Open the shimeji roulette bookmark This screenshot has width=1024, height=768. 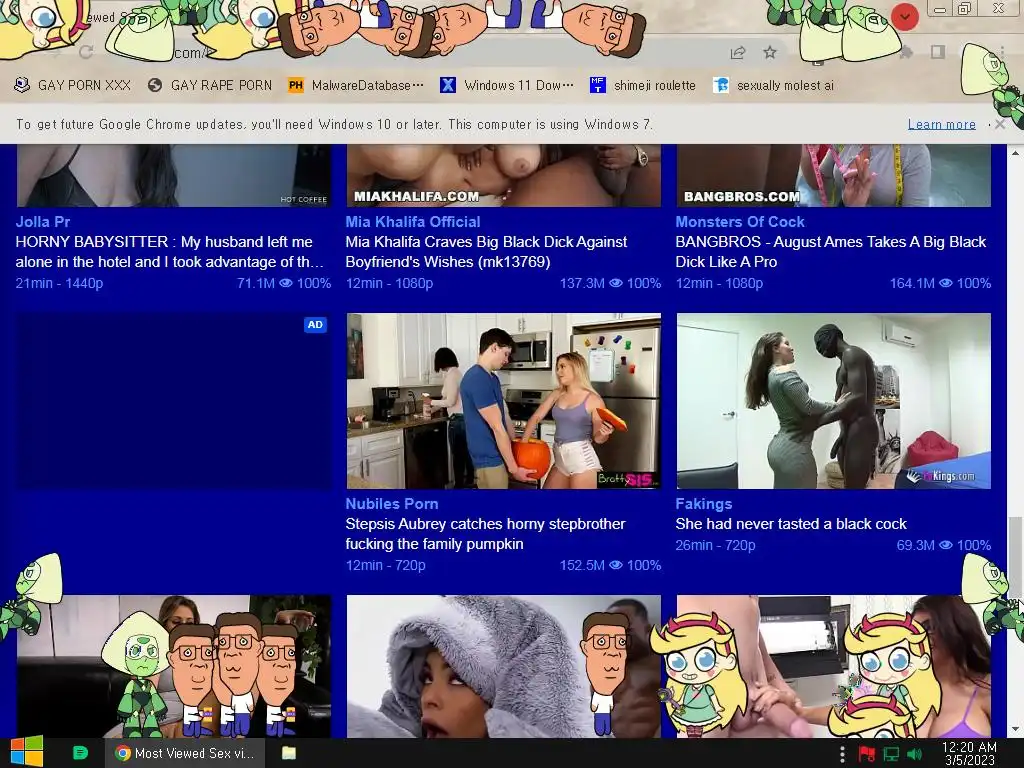(643, 85)
